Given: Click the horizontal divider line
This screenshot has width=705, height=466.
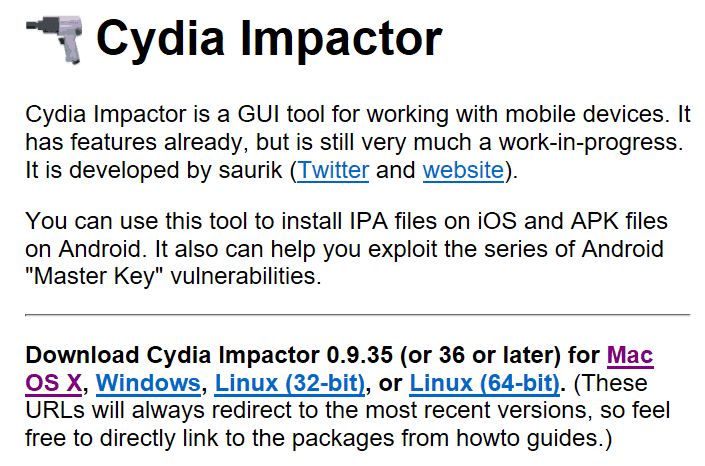Looking at the screenshot, I should [x=357, y=315].
